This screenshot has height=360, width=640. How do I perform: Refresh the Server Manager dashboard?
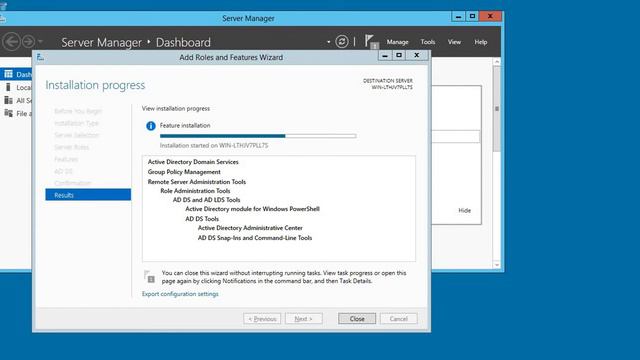(342, 42)
